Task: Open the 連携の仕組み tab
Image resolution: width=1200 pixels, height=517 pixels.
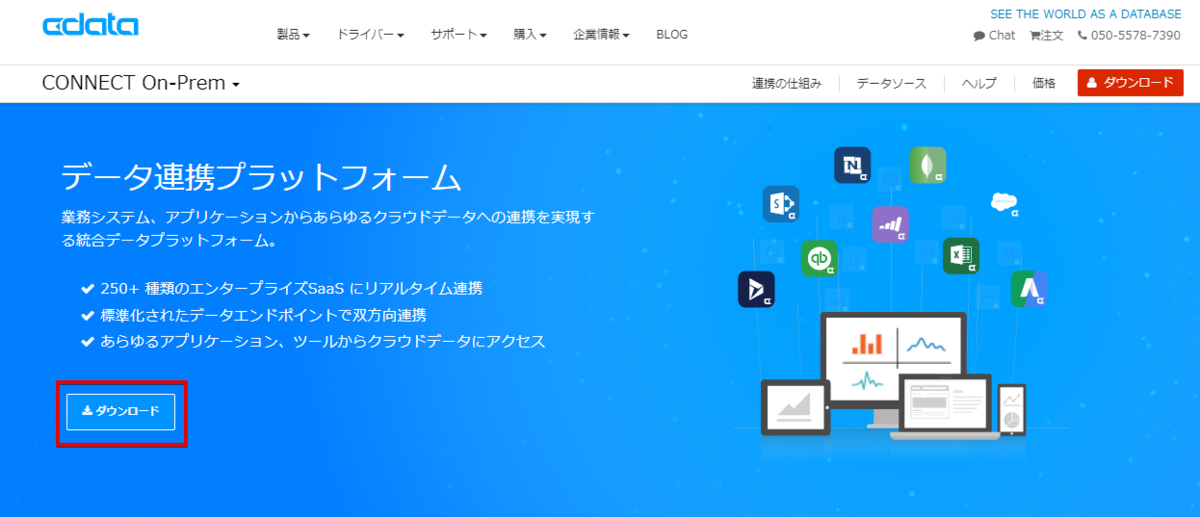Action: pyautogui.click(x=787, y=83)
